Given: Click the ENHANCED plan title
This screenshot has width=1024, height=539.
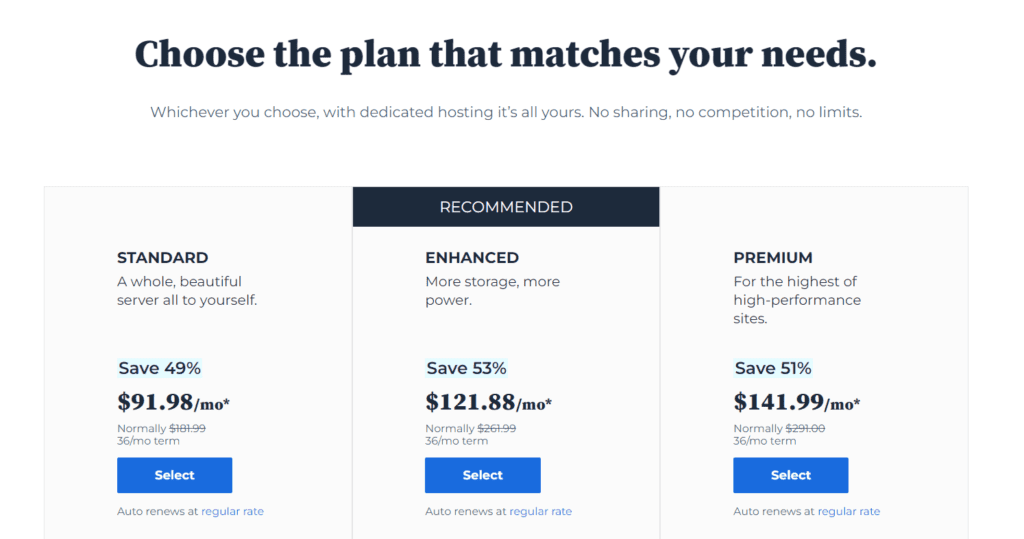Looking at the screenshot, I should pyautogui.click(x=472, y=258).
